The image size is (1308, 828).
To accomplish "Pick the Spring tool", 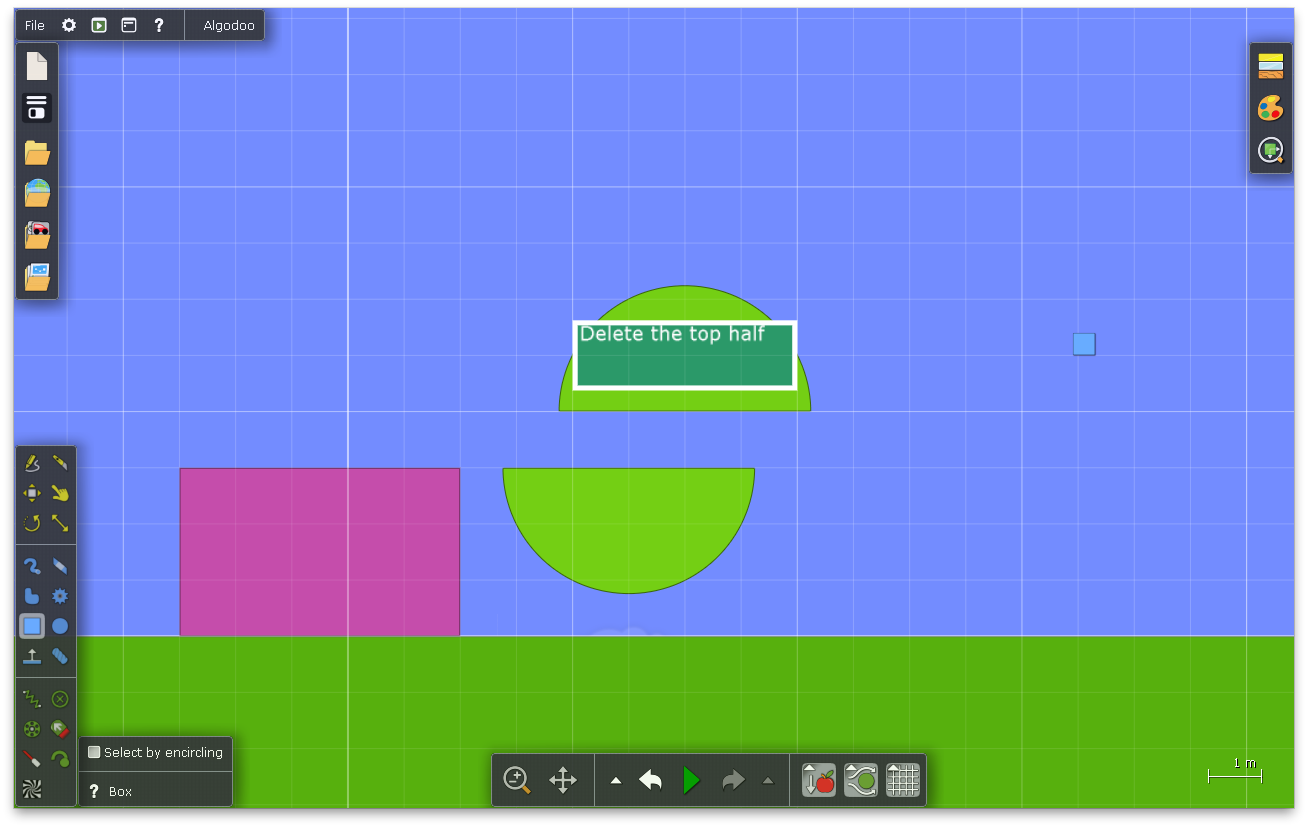I will (x=32, y=699).
